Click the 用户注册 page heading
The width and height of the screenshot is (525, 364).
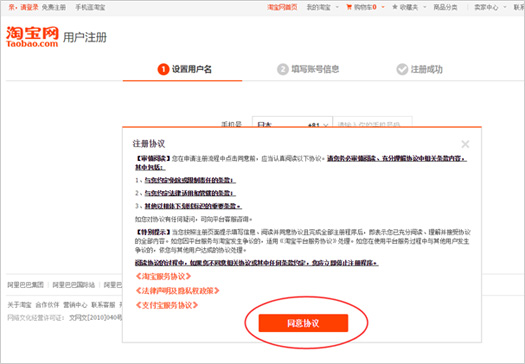[x=85, y=37]
